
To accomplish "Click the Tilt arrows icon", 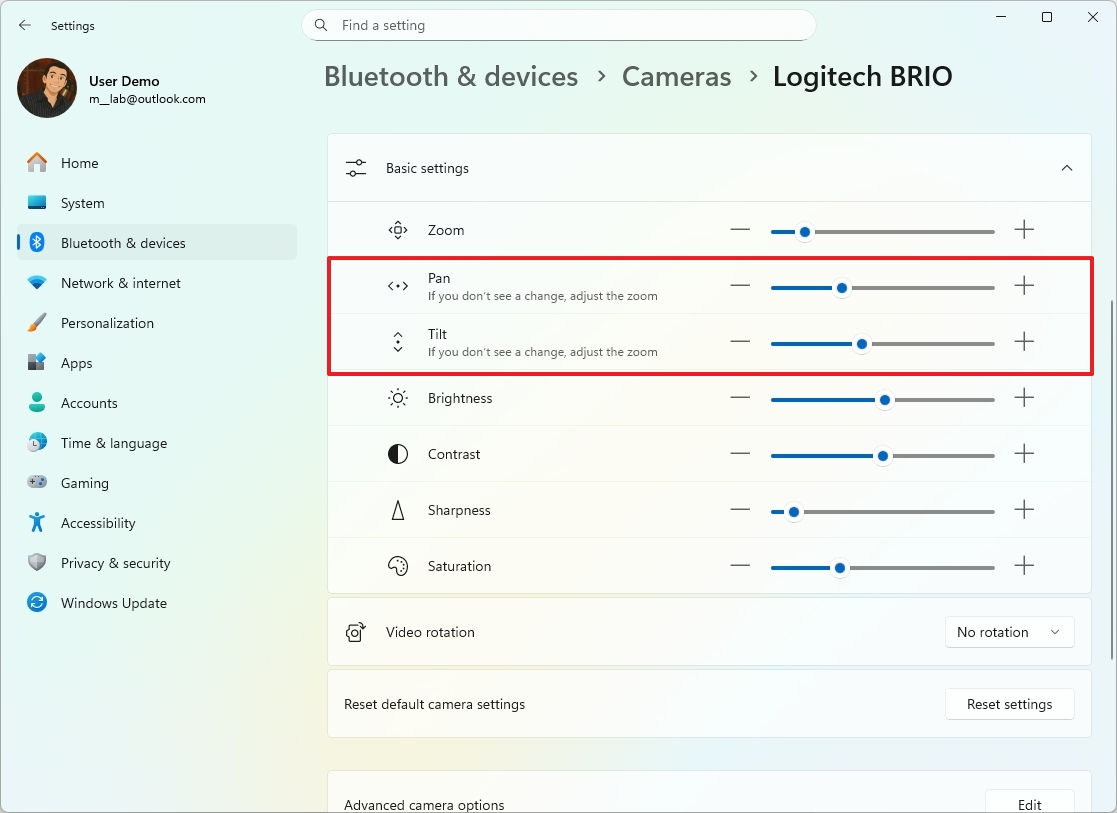I will pos(397,342).
